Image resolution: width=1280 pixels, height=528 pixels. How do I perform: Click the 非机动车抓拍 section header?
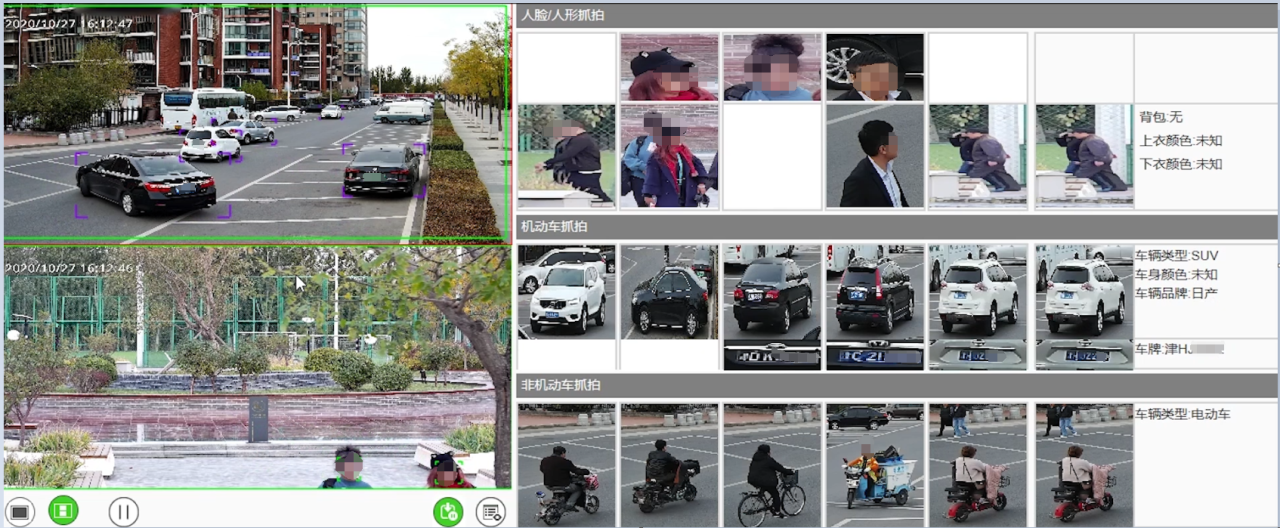[x=560, y=385]
